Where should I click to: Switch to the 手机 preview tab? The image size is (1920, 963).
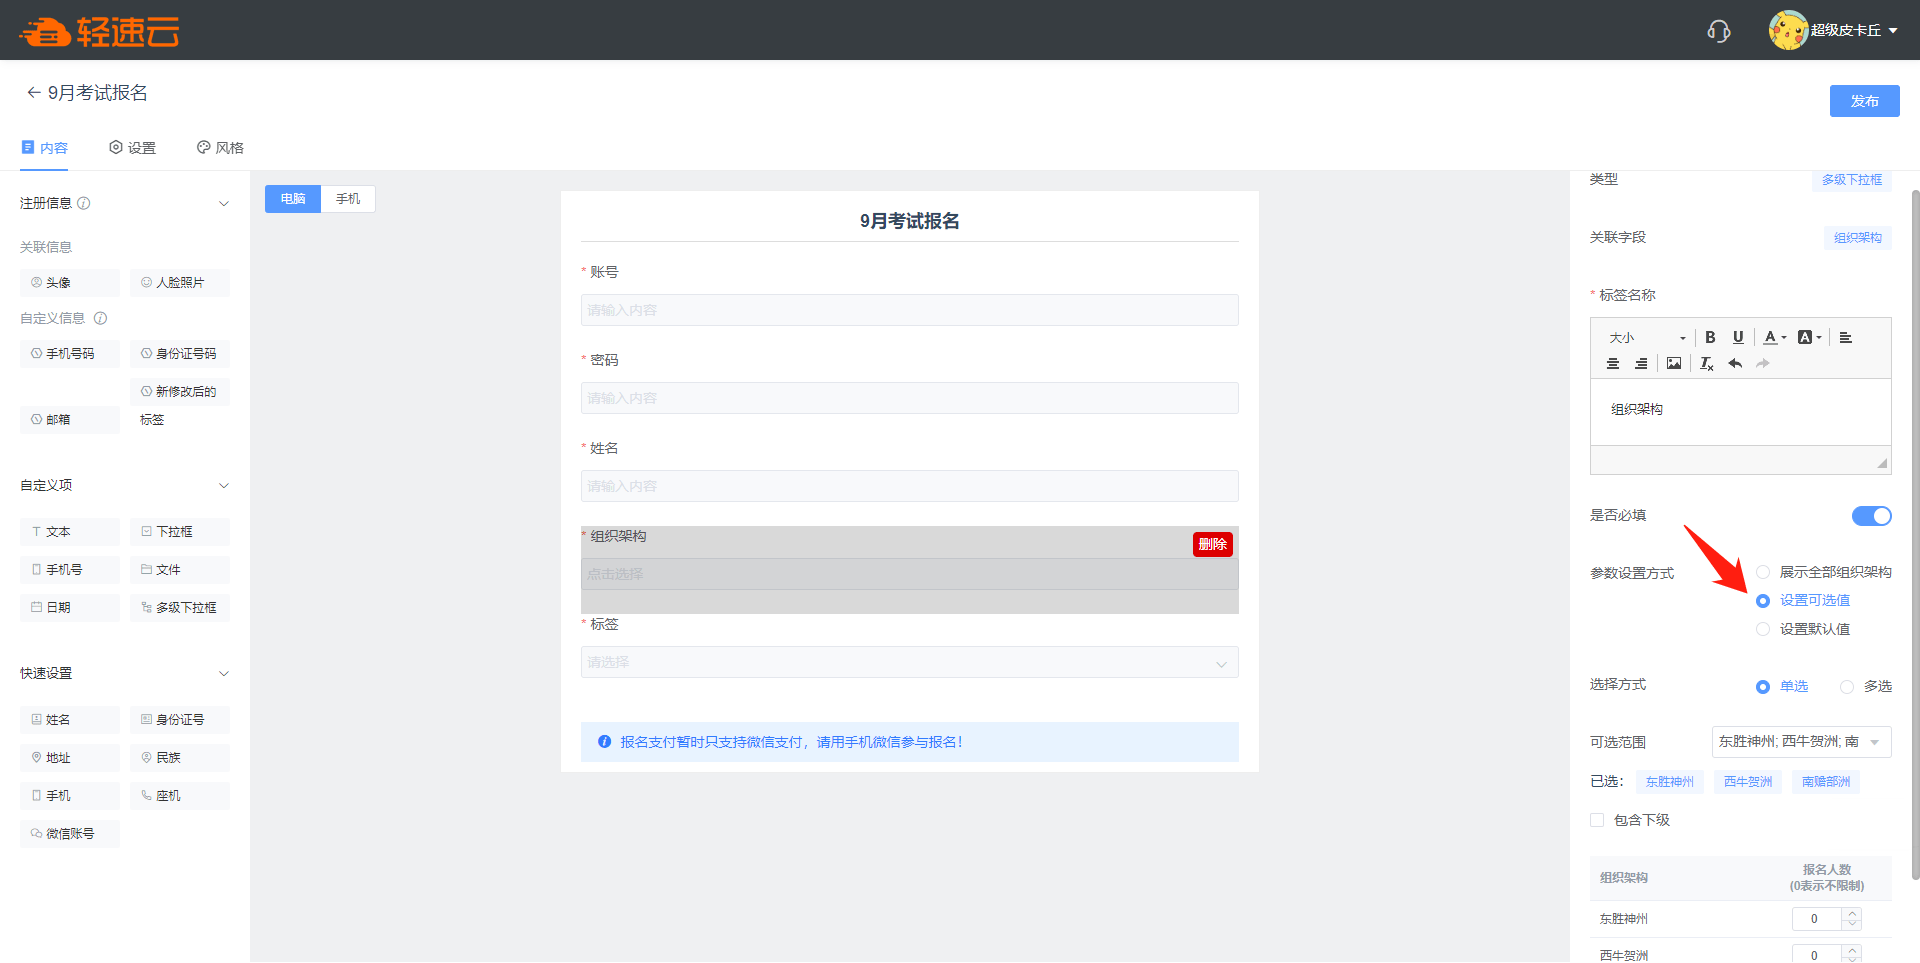click(x=348, y=199)
